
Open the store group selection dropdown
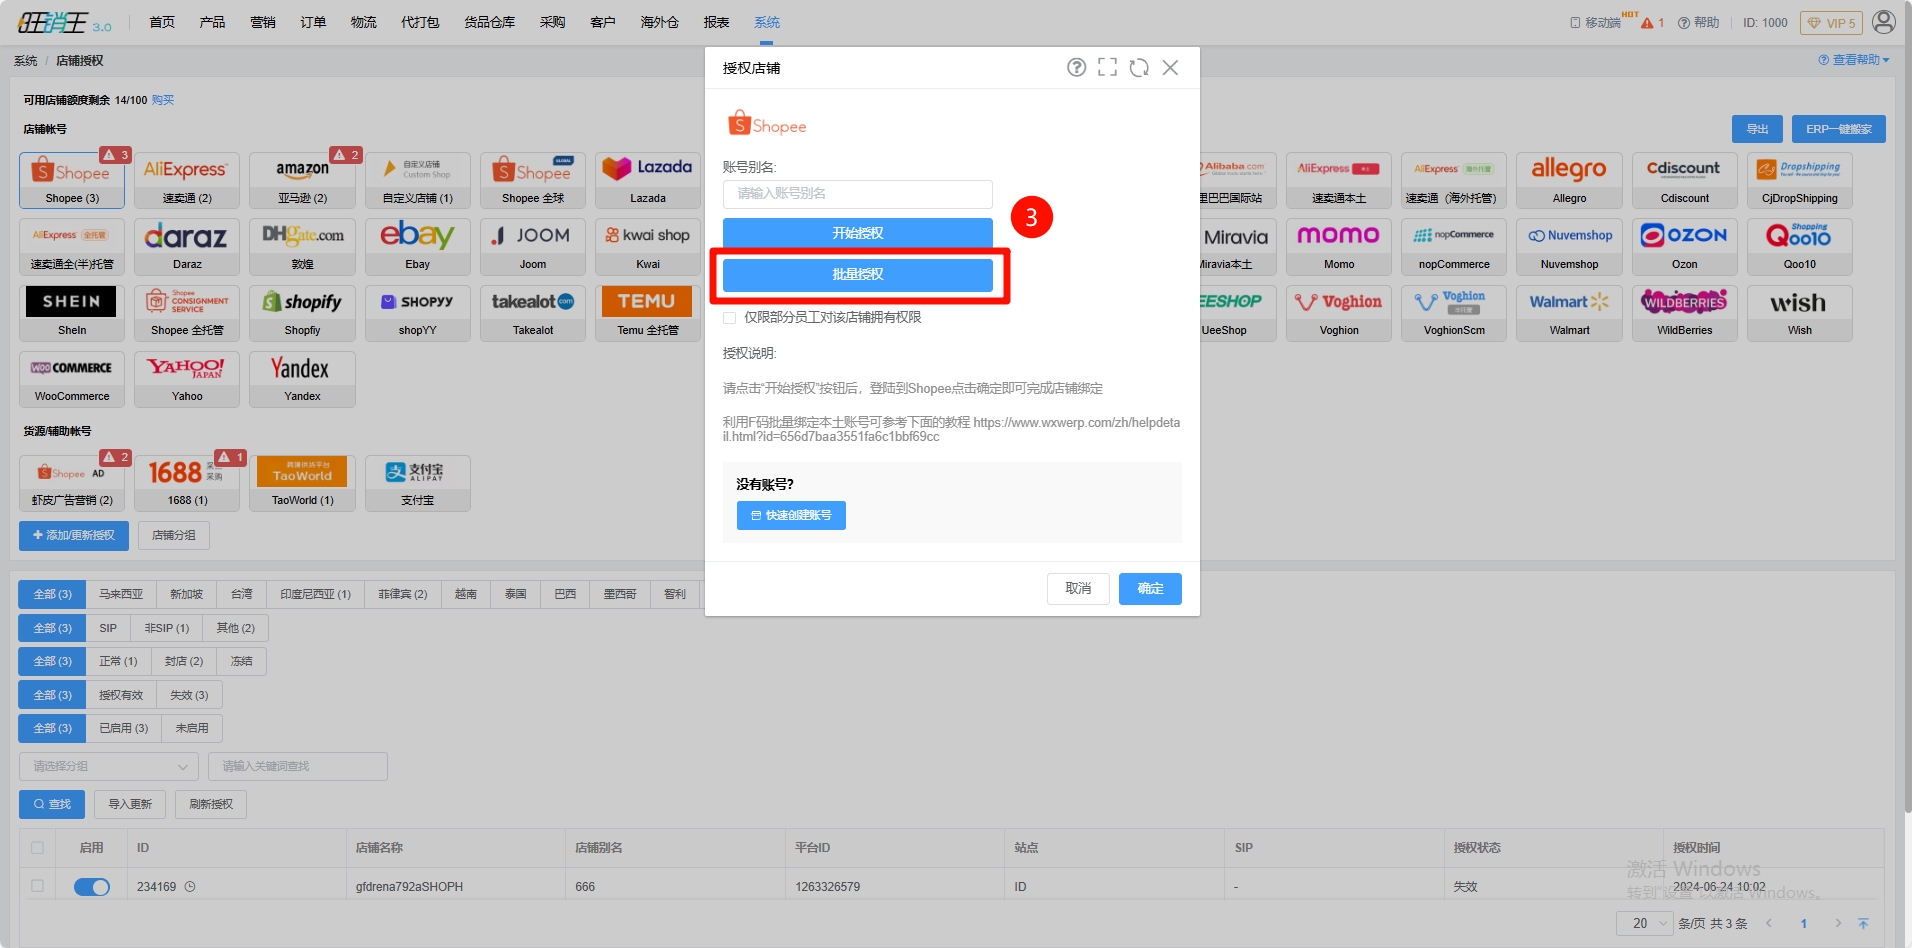108,767
